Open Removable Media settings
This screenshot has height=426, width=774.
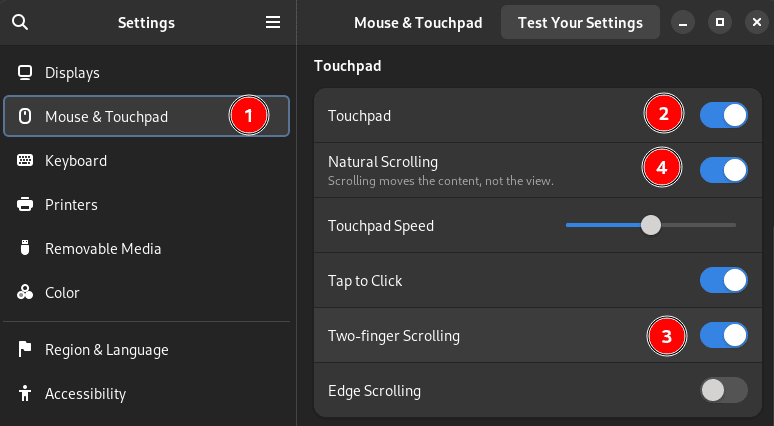click(x=146, y=248)
